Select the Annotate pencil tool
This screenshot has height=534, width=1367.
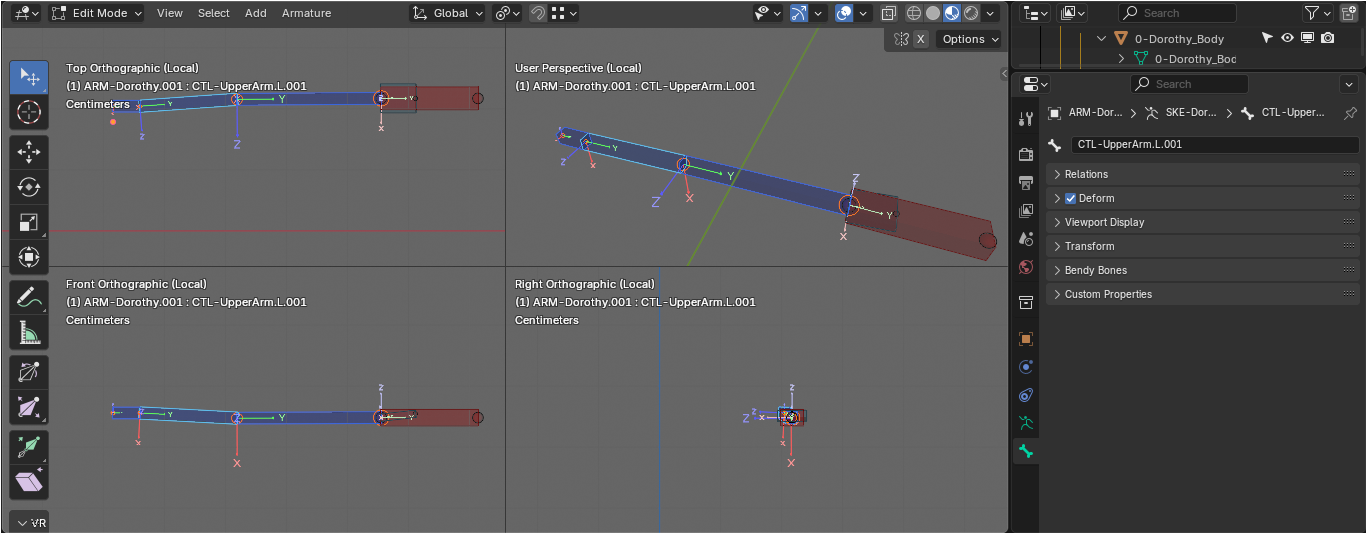(x=29, y=297)
